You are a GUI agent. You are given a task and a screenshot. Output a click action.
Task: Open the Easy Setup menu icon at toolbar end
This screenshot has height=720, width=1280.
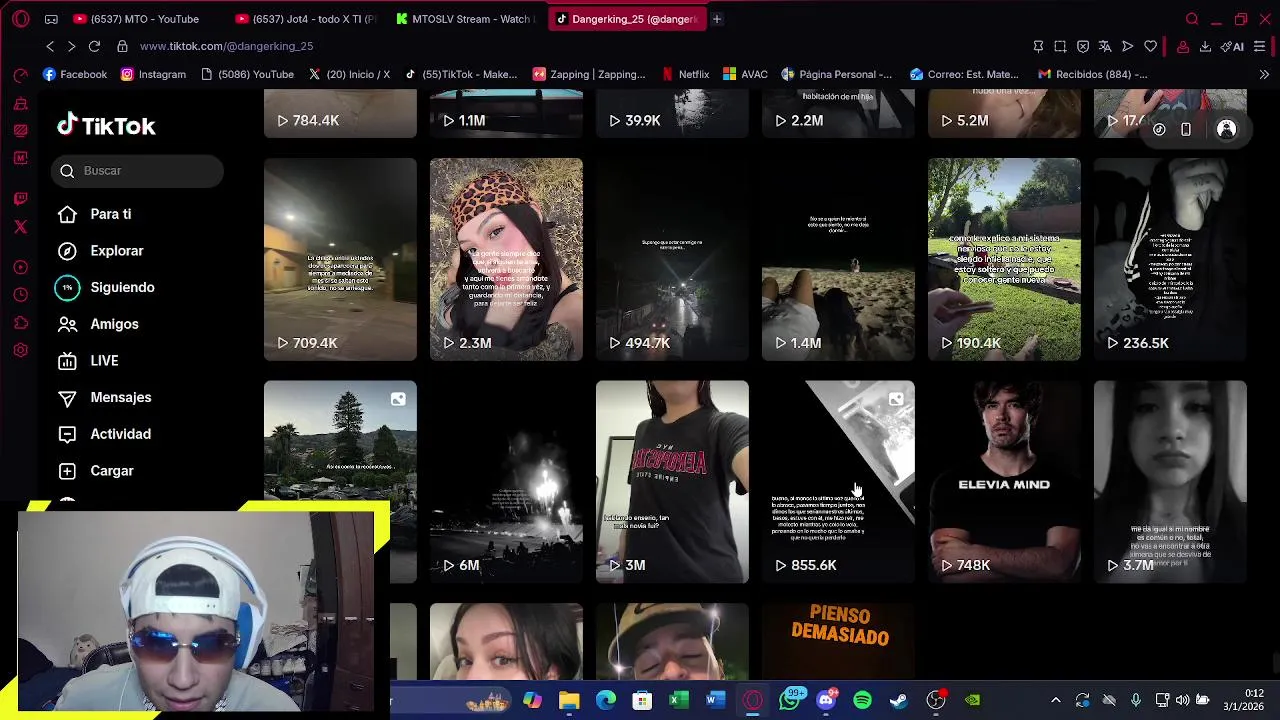[1260, 46]
